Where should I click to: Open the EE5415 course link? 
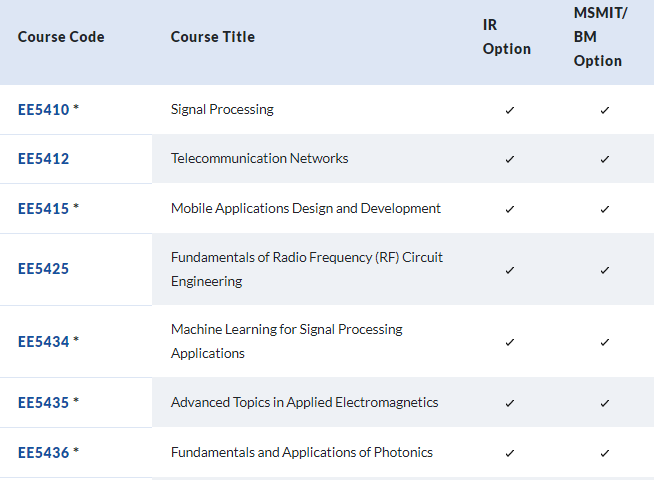(44, 208)
